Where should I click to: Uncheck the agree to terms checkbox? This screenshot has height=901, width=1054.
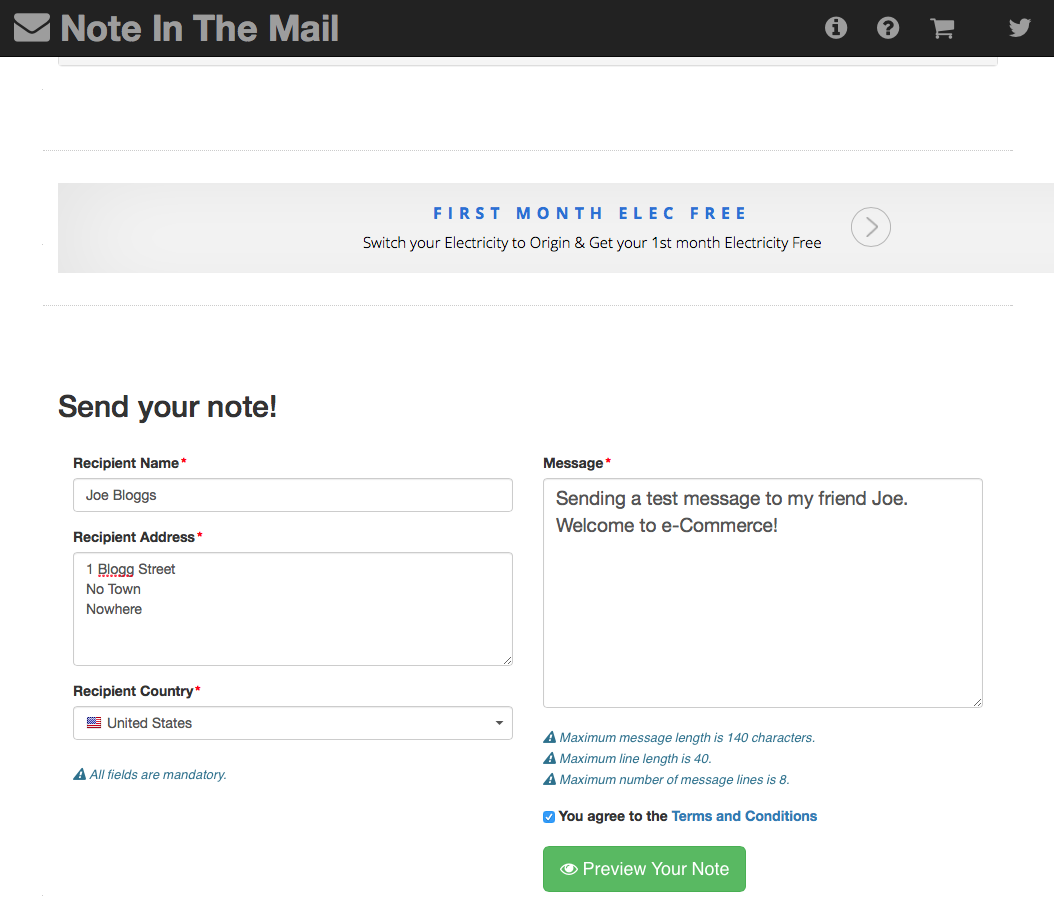click(x=549, y=816)
